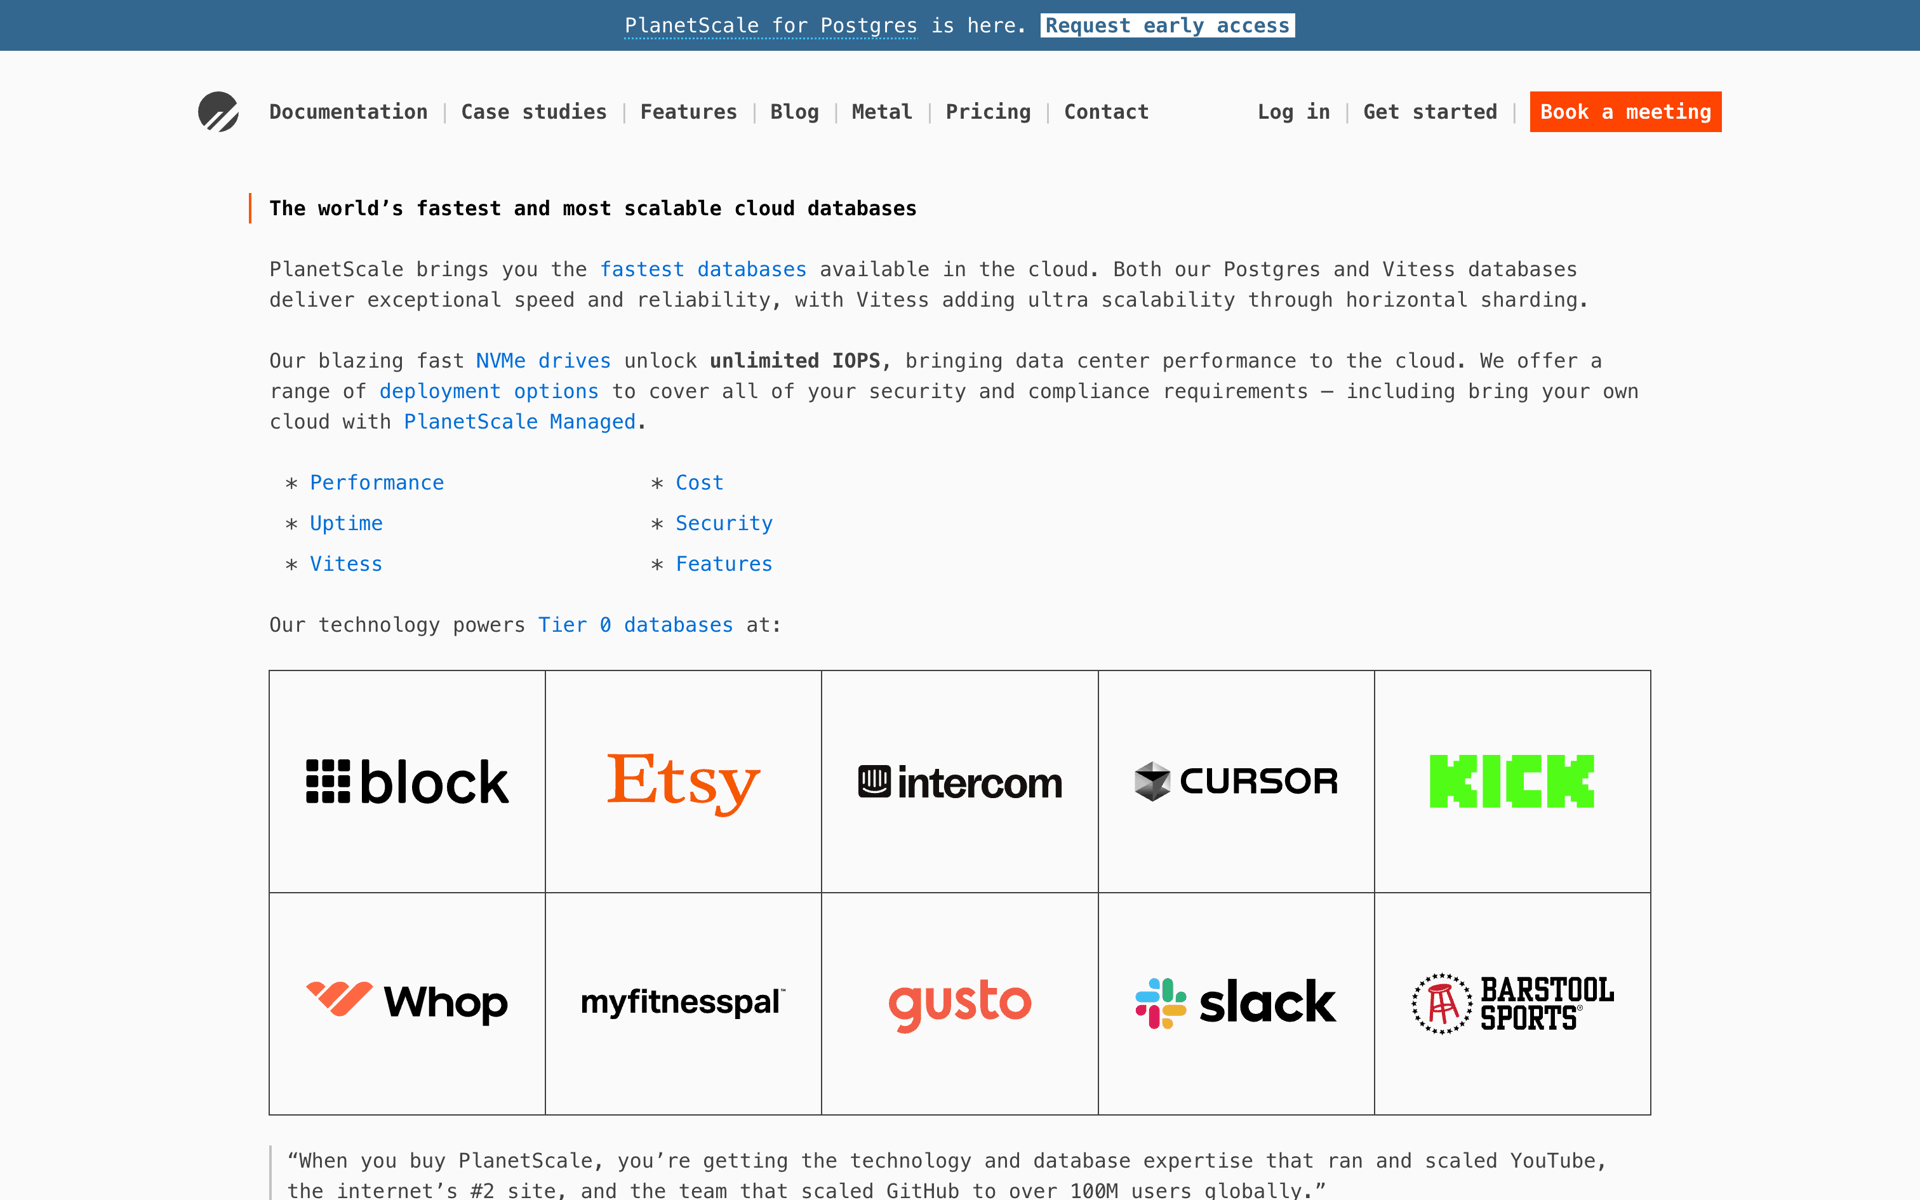The width and height of the screenshot is (1920, 1200).
Task: Click the Cursor logo tile
Action: click(1236, 782)
